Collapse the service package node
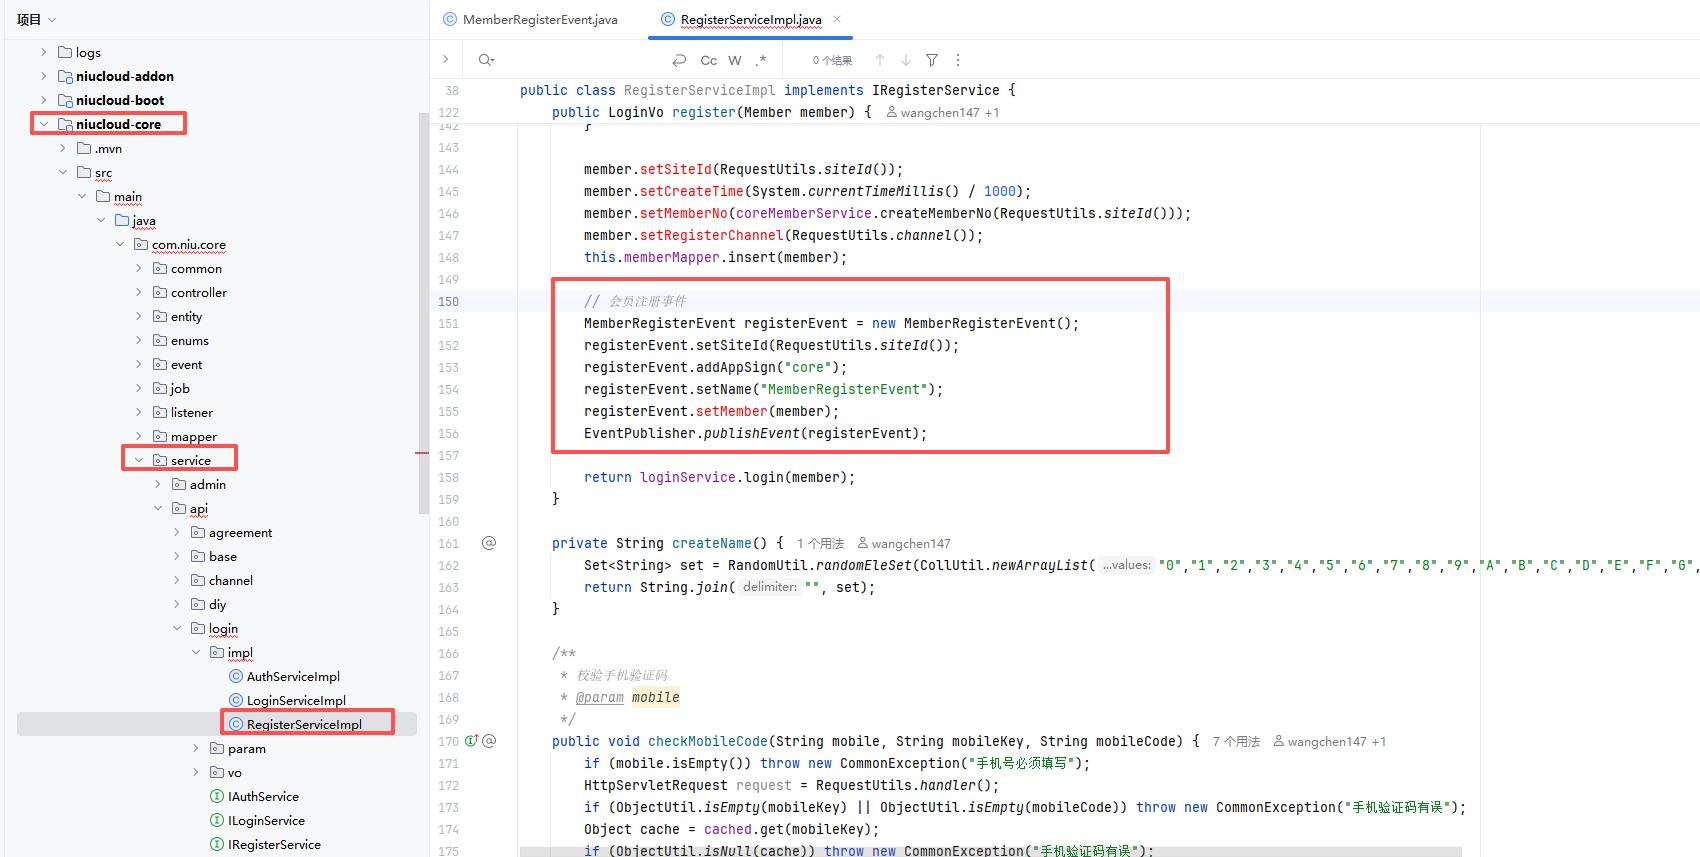 coord(139,460)
